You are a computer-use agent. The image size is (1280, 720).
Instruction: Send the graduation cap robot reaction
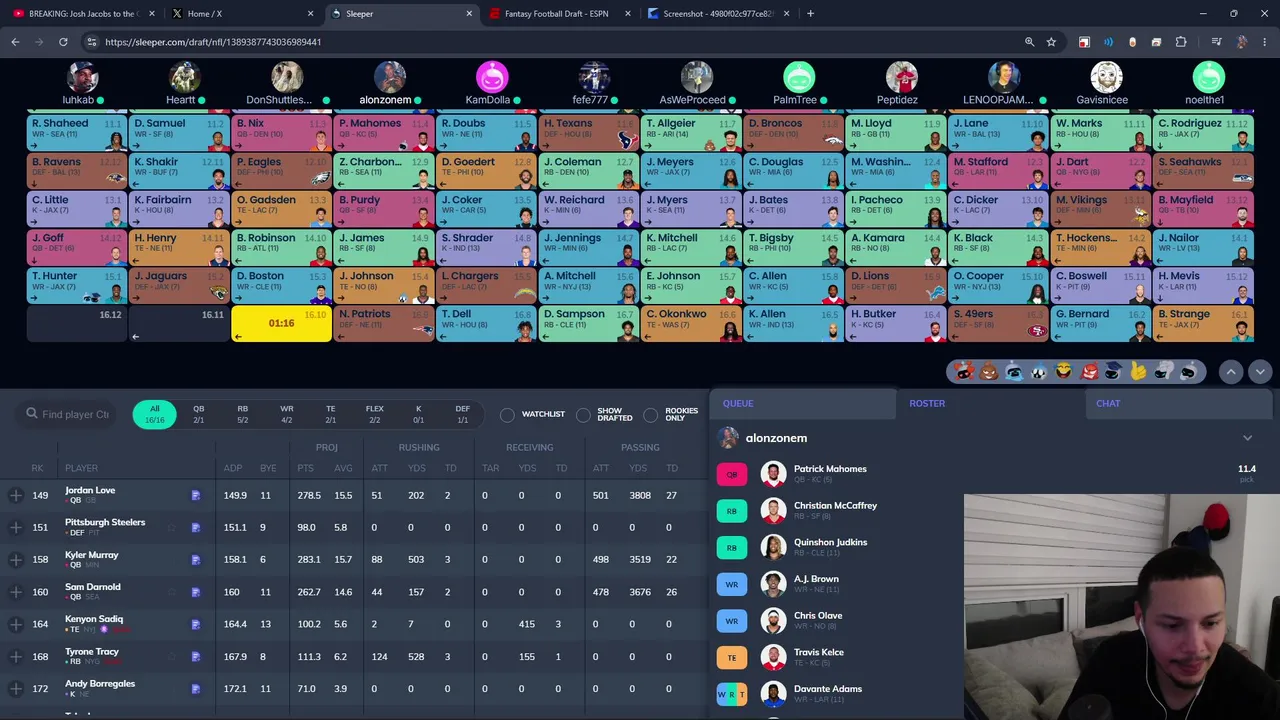tap(1114, 371)
